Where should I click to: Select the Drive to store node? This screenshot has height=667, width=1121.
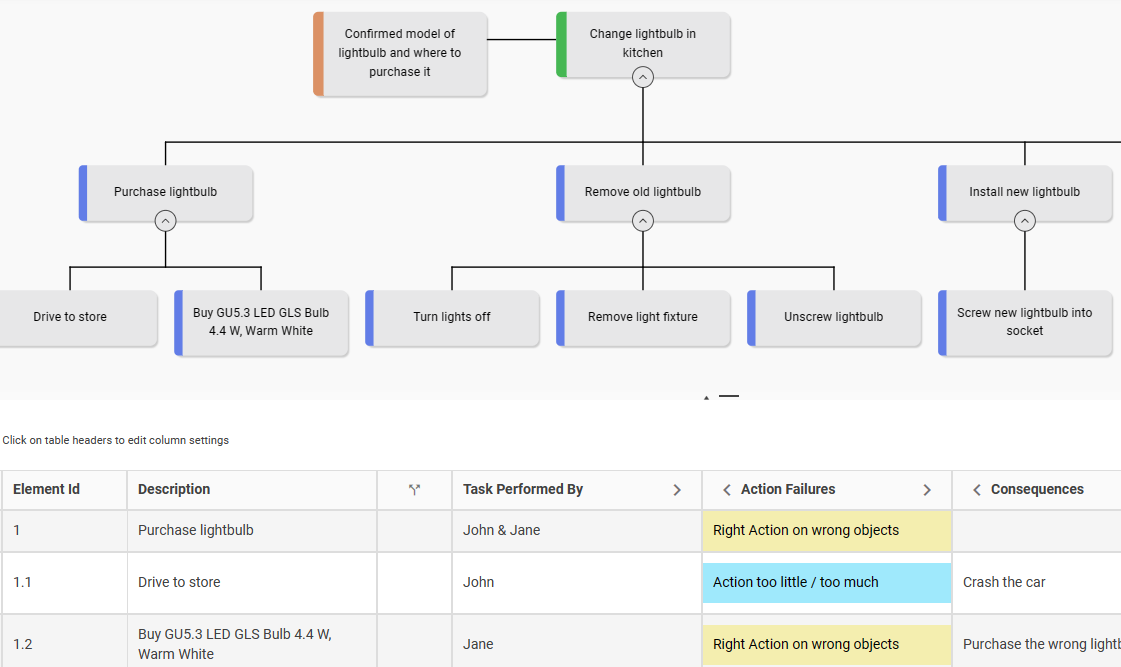tap(70, 317)
